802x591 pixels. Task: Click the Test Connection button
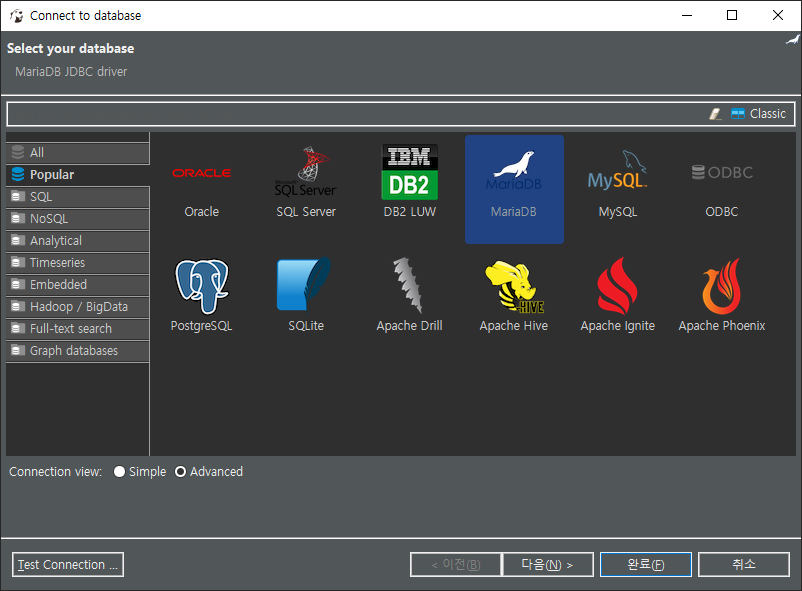(68, 564)
